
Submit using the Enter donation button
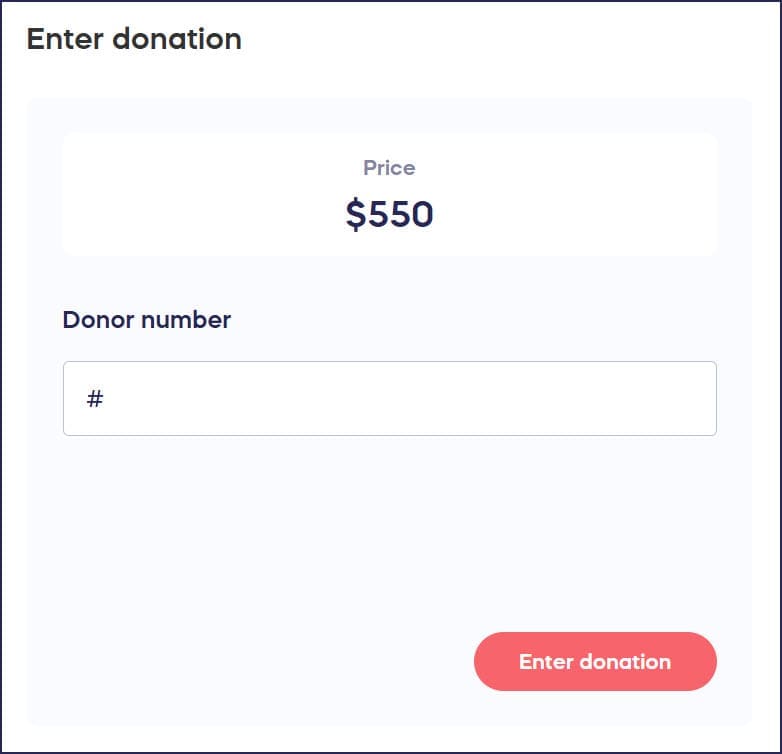pyautogui.click(x=595, y=661)
